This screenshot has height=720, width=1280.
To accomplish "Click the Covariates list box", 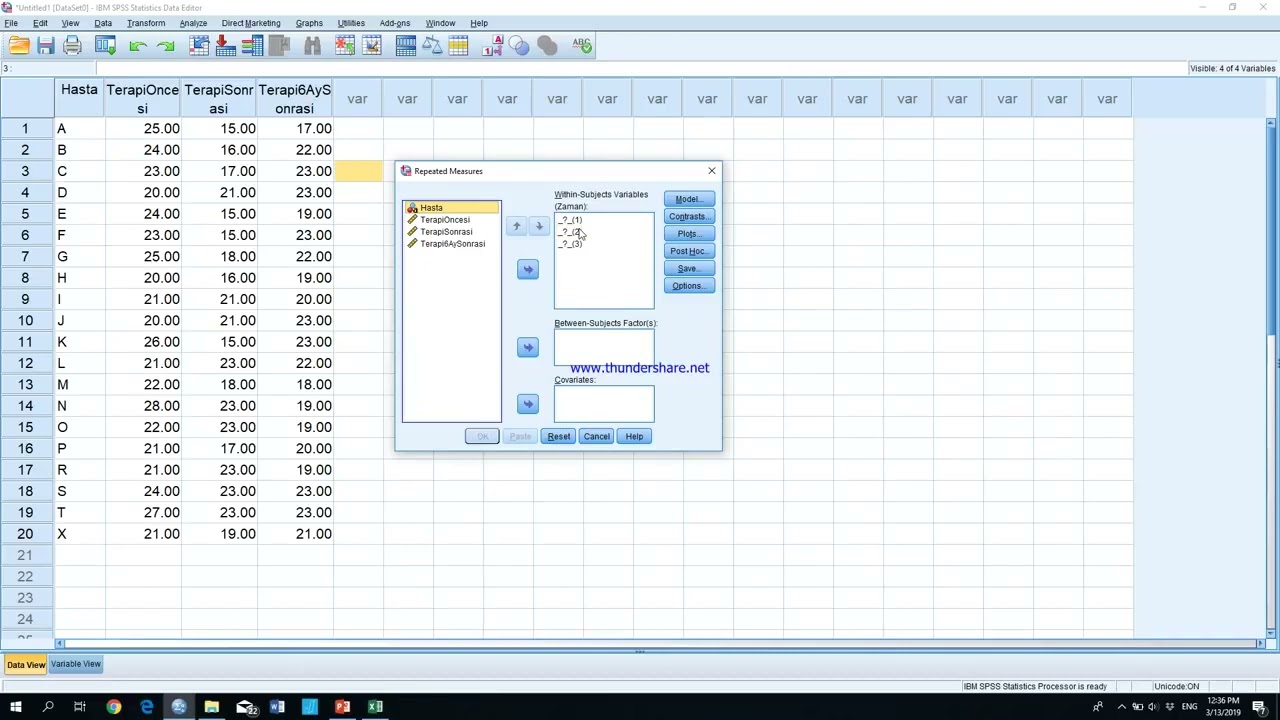I will point(604,404).
